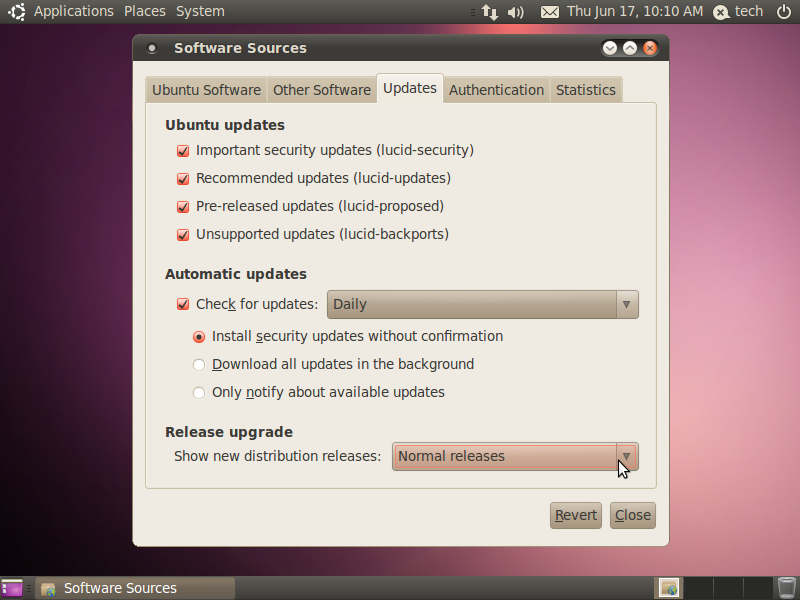Select Install security updates without confirmation
The image size is (800, 600).
[x=199, y=337]
